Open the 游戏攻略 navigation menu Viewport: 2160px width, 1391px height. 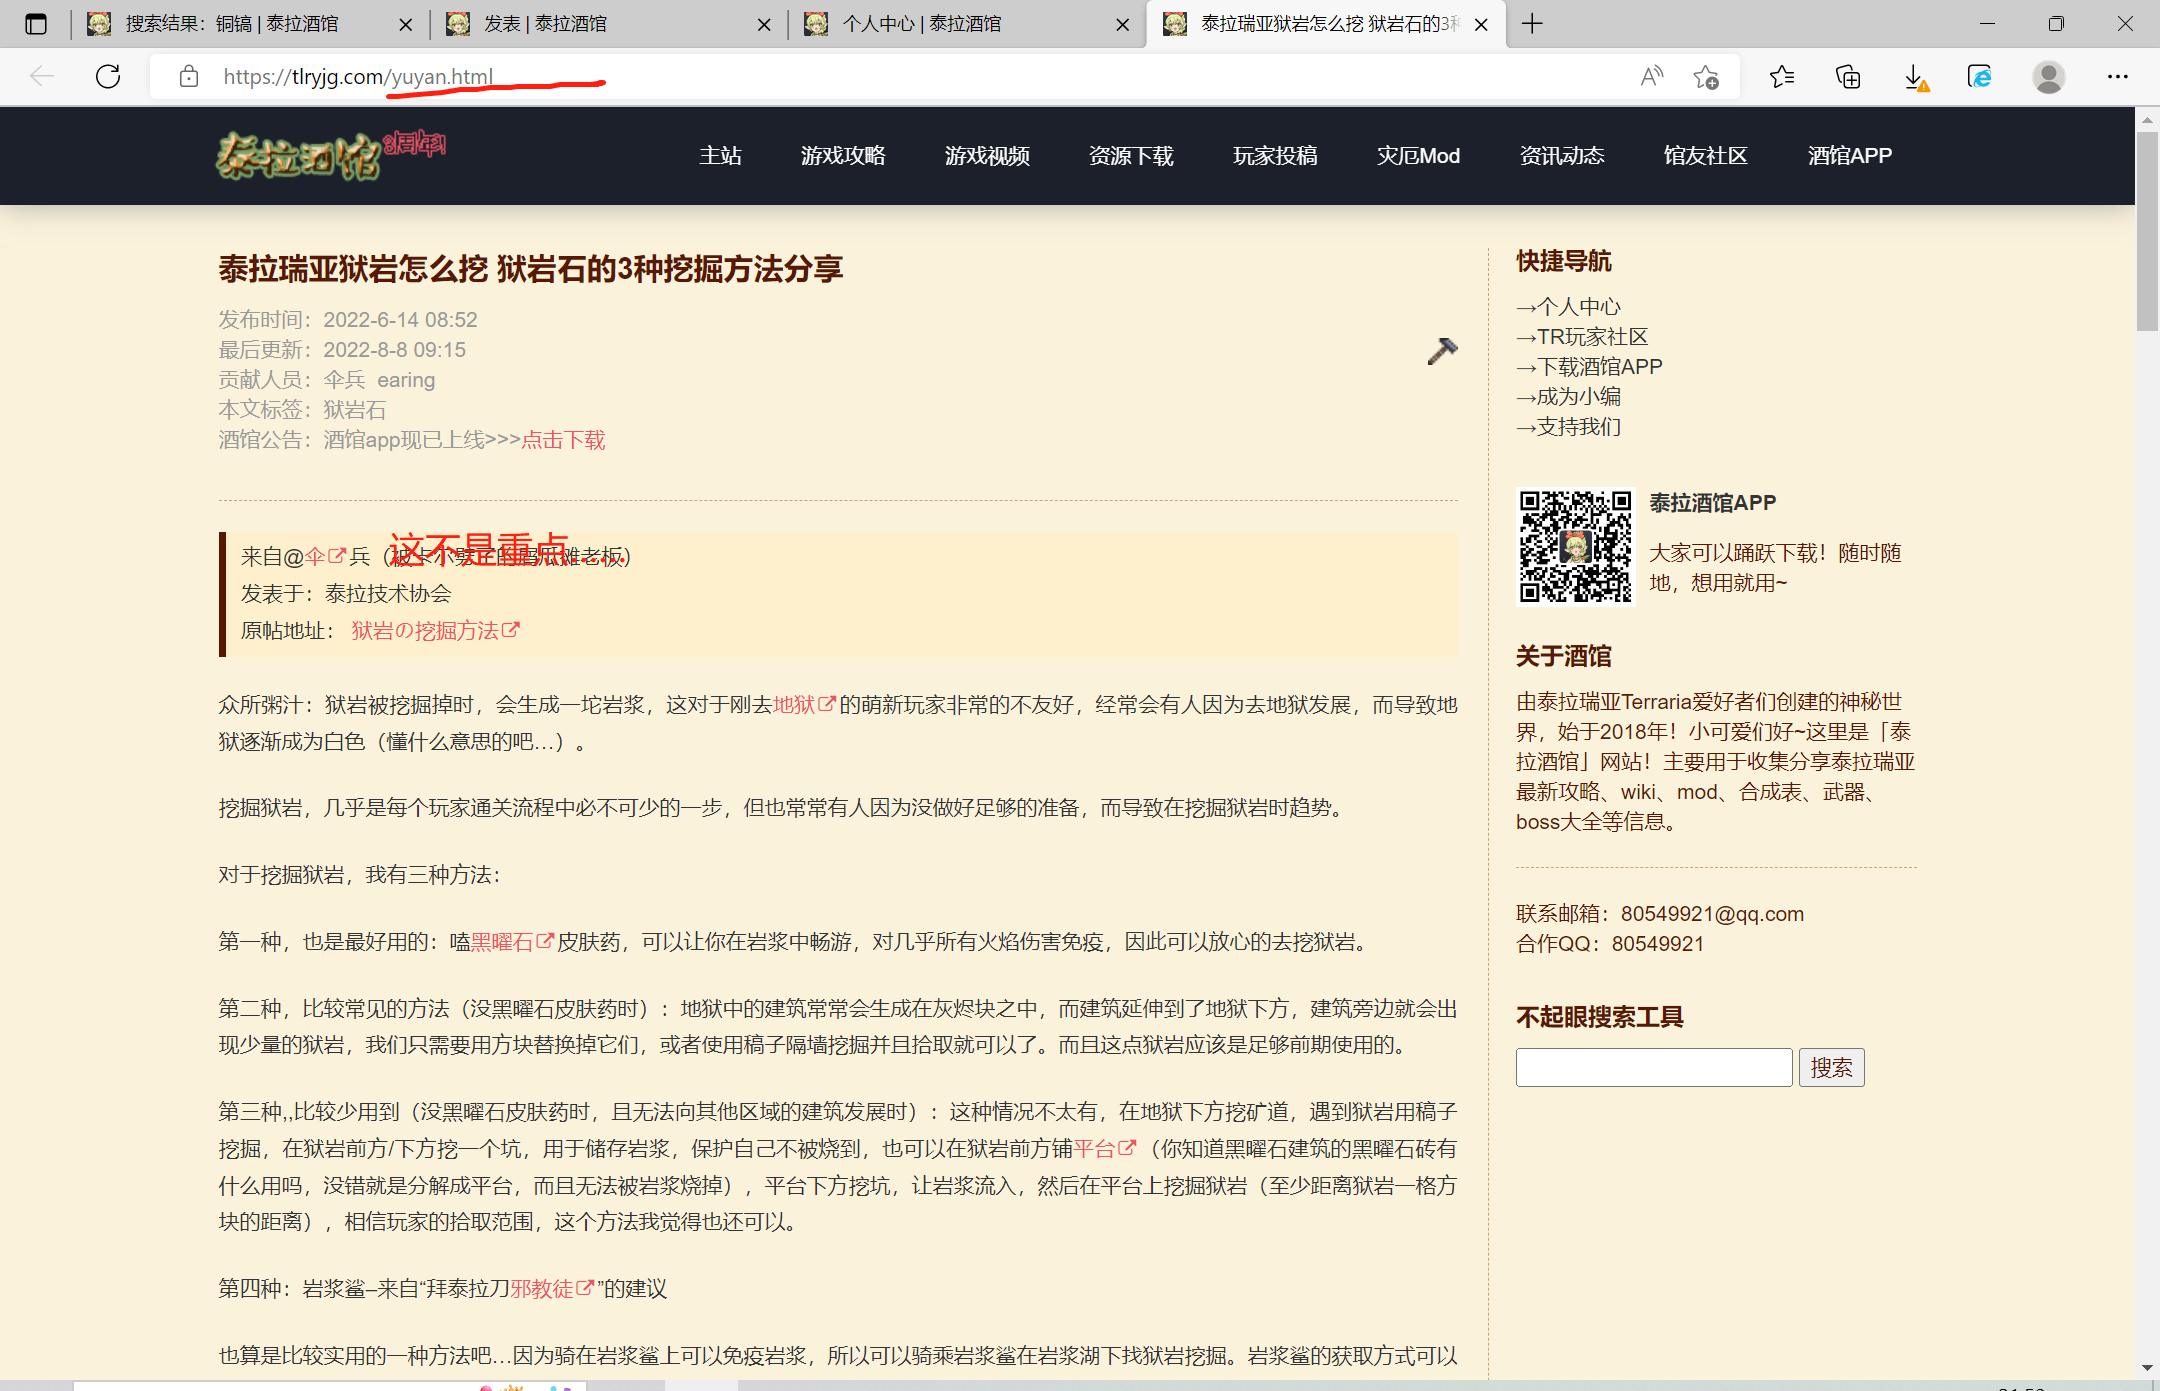coord(843,156)
